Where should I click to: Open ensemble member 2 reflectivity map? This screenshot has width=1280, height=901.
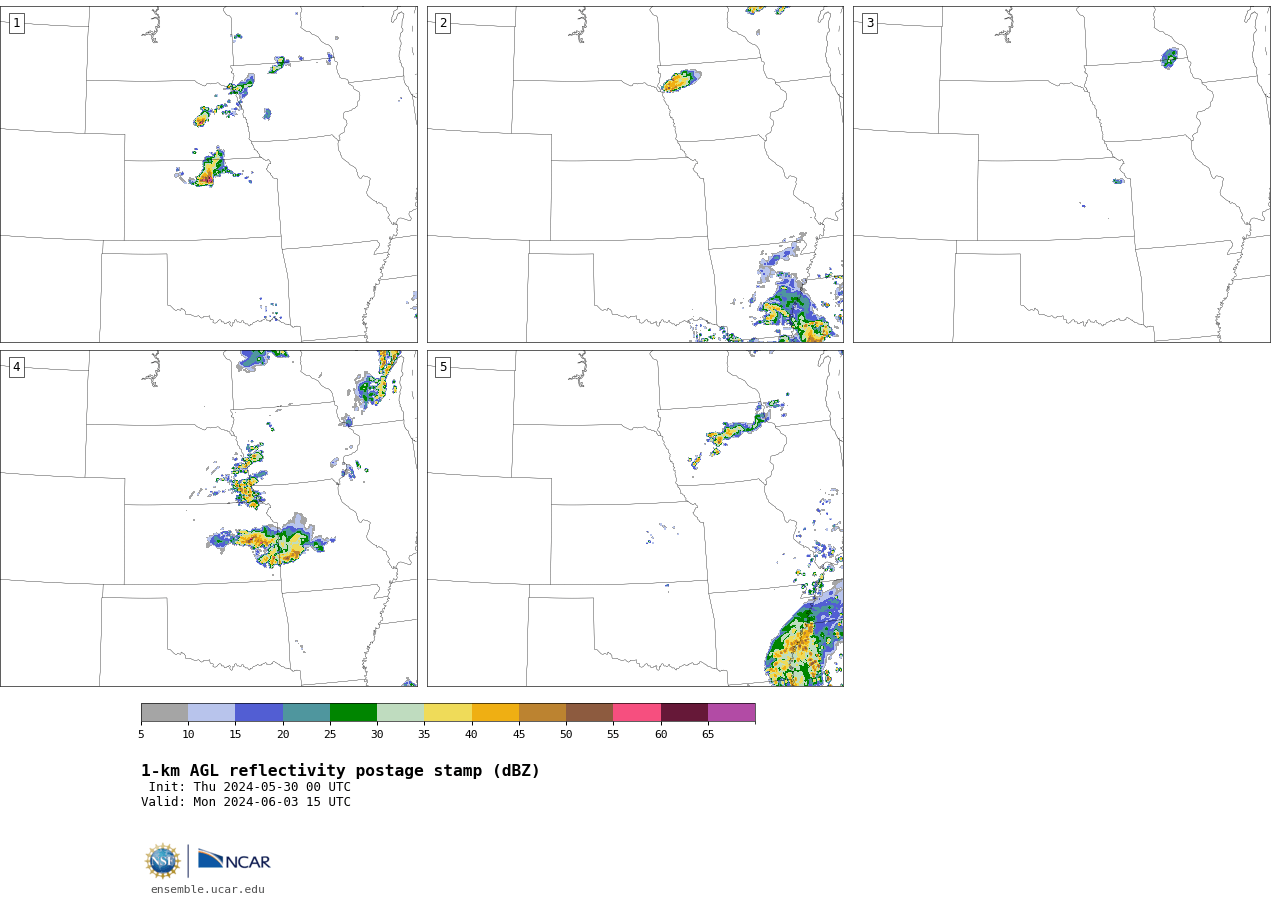point(635,174)
